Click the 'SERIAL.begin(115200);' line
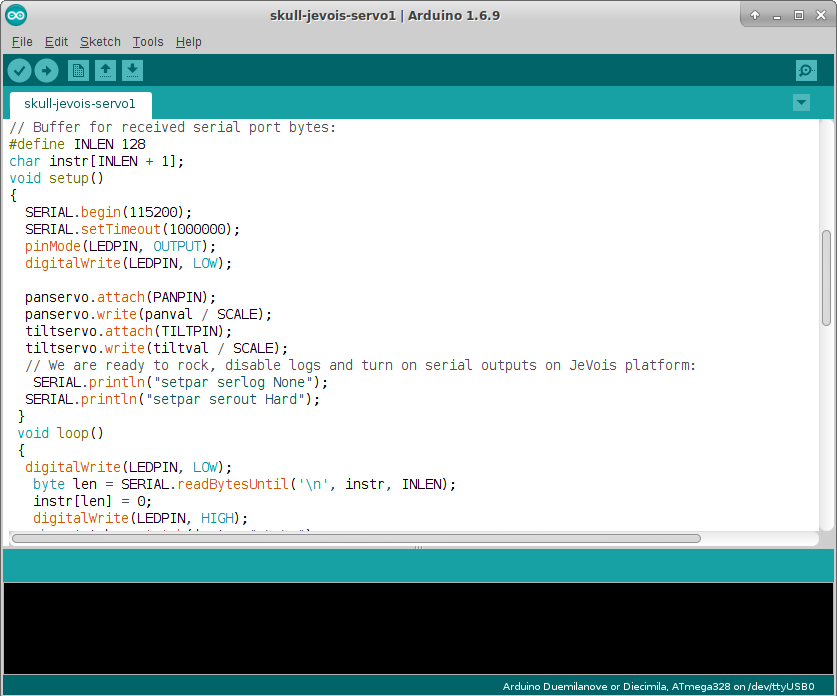Image resolution: width=837 pixels, height=696 pixels. tap(108, 212)
